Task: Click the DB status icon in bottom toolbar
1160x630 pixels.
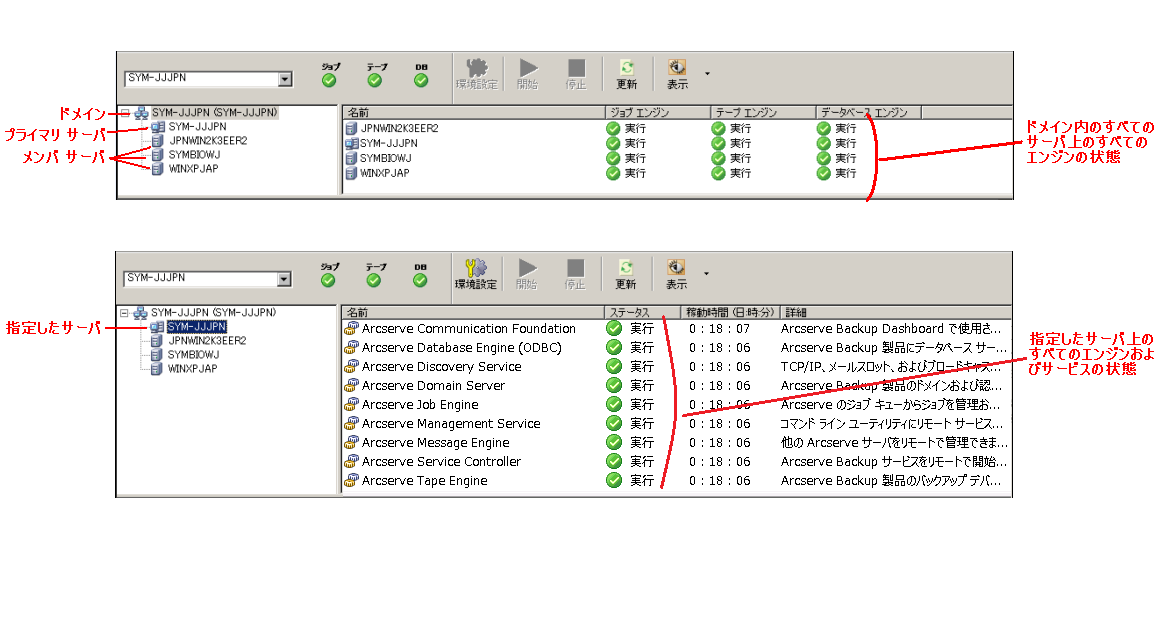Action: [420, 280]
